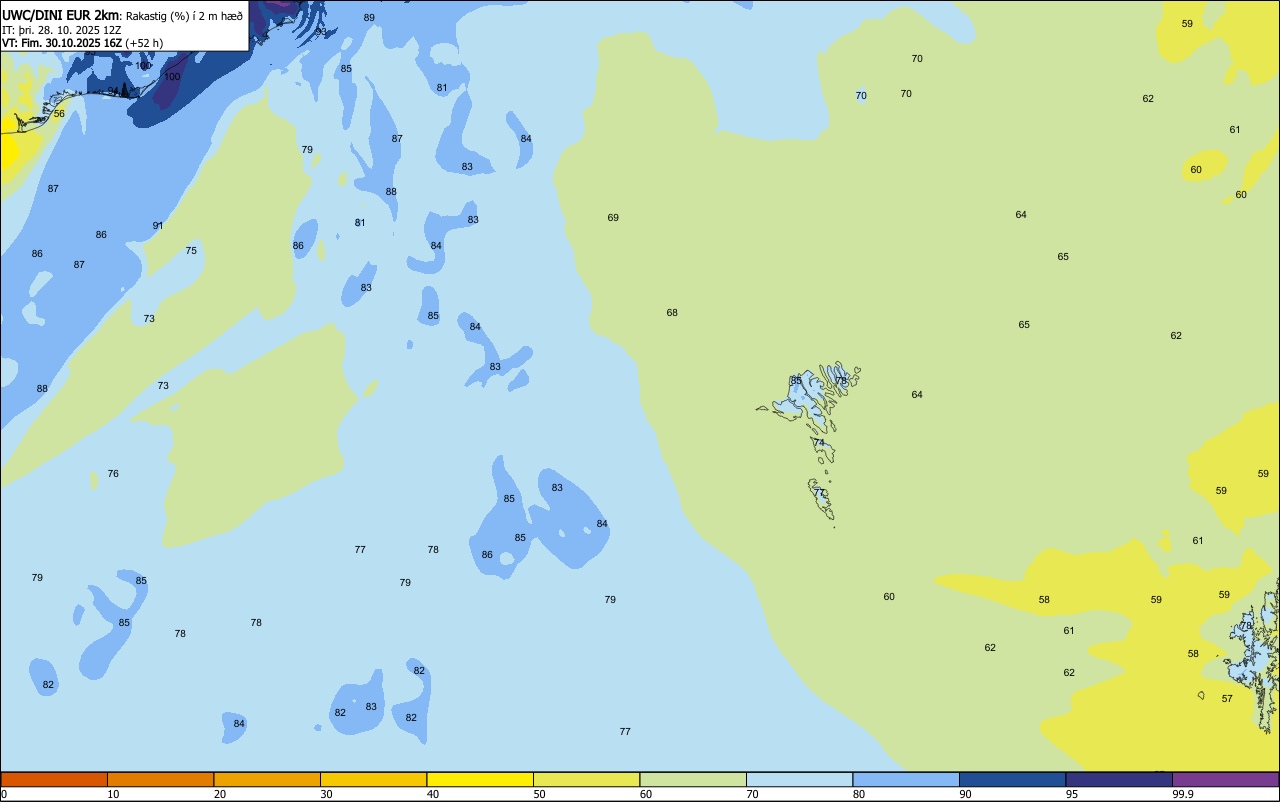Click the 57 humidity value
Viewport: 1280px width, 802px height.
click(x=1227, y=699)
